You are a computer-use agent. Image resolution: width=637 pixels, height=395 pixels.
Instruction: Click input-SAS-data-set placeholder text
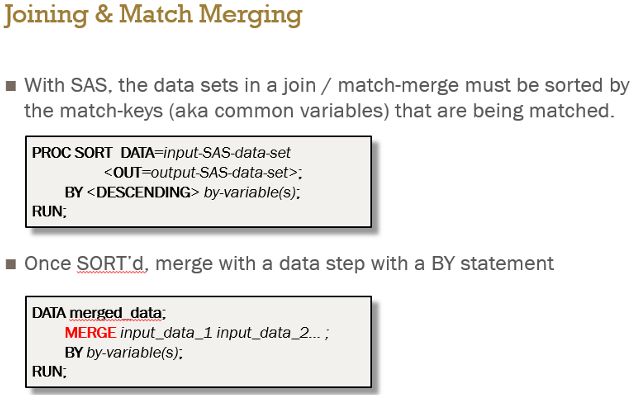point(227,153)
